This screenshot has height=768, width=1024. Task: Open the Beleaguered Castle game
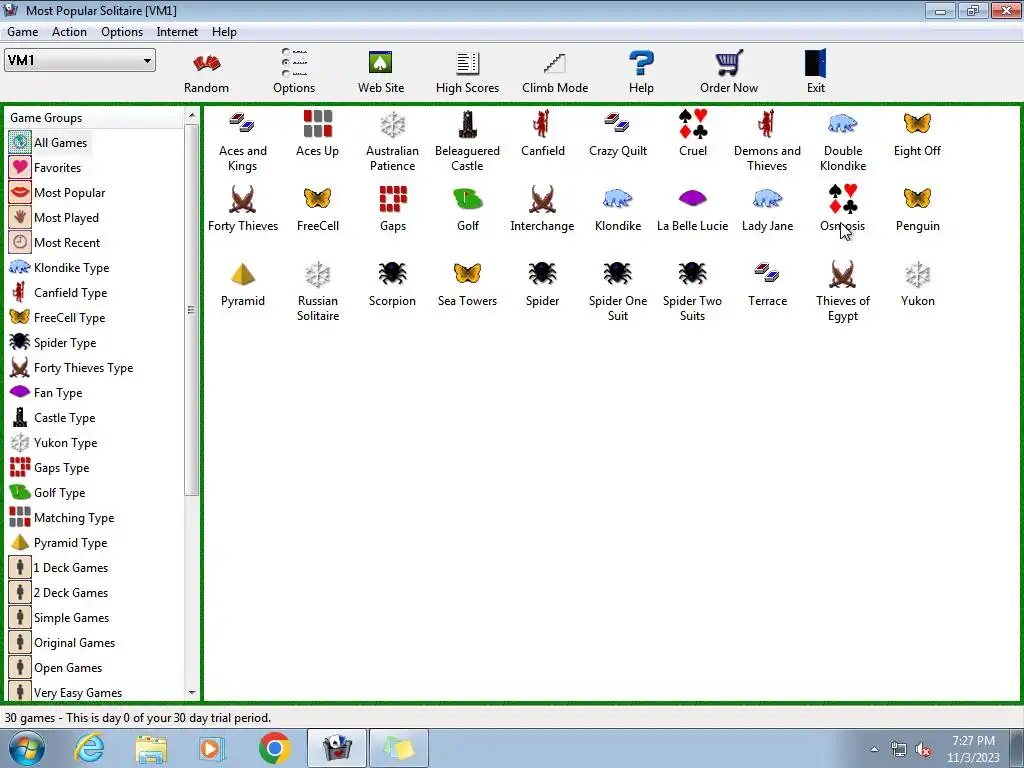coord(468,141)
